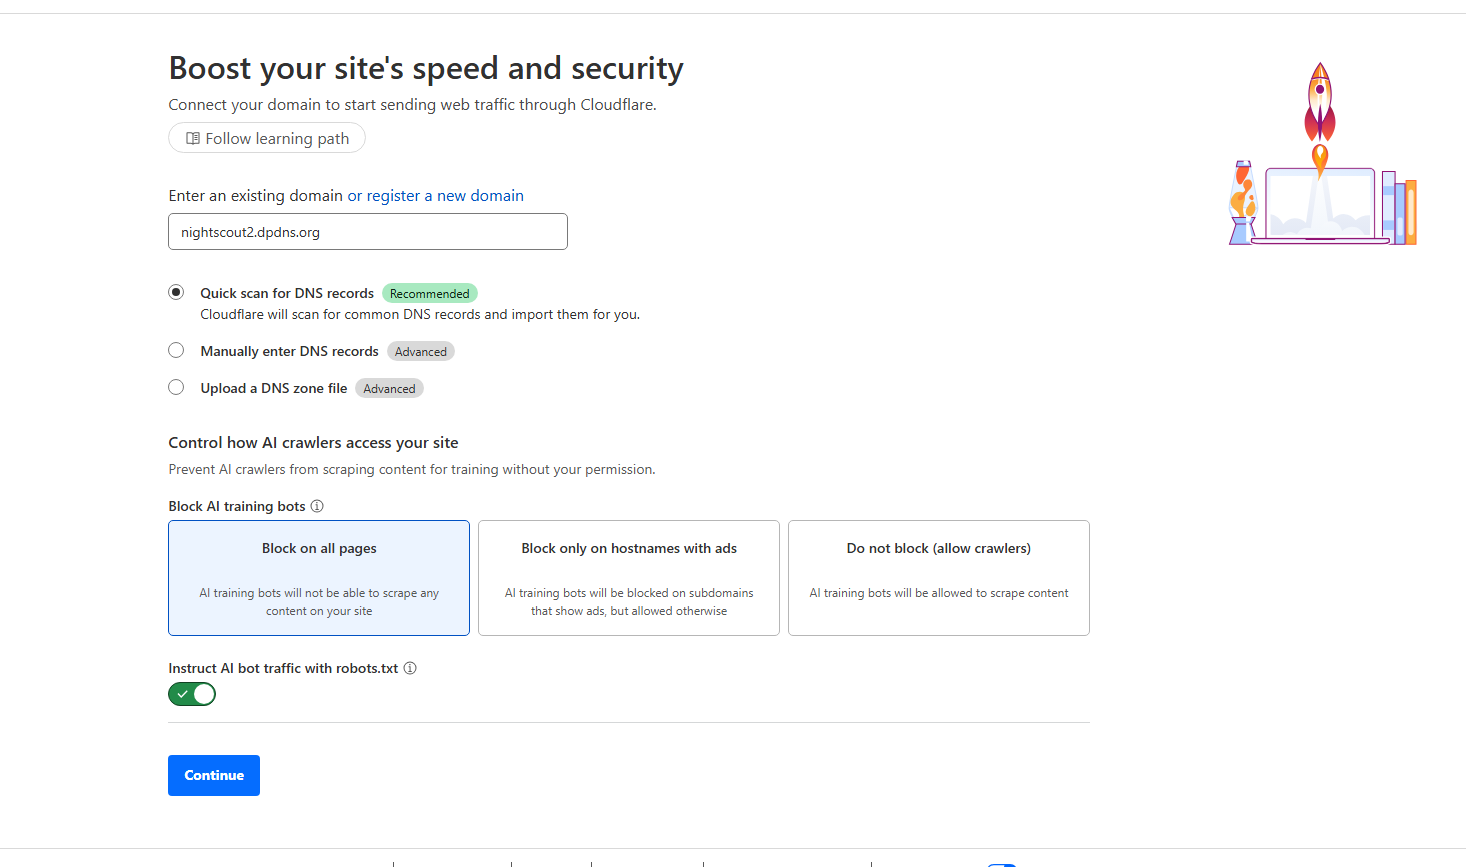Select the Block on all pages card
The image size is (1466, 867).
point(319,578)
